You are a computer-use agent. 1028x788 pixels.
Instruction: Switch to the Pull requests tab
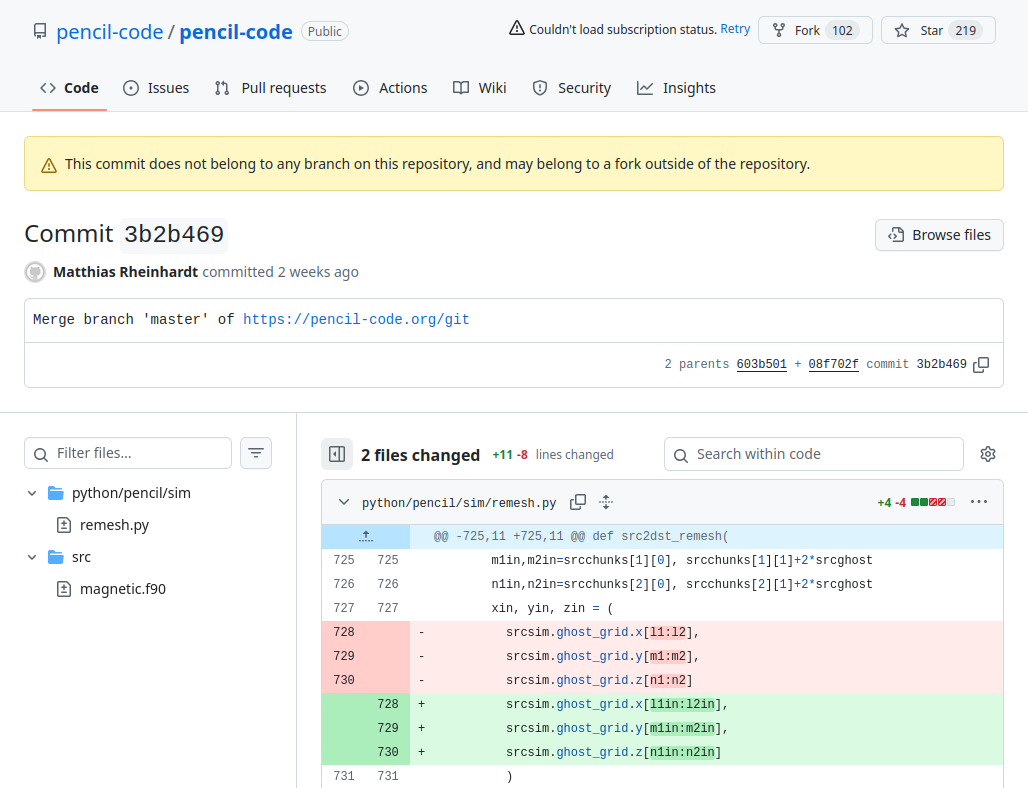[270, 88]
